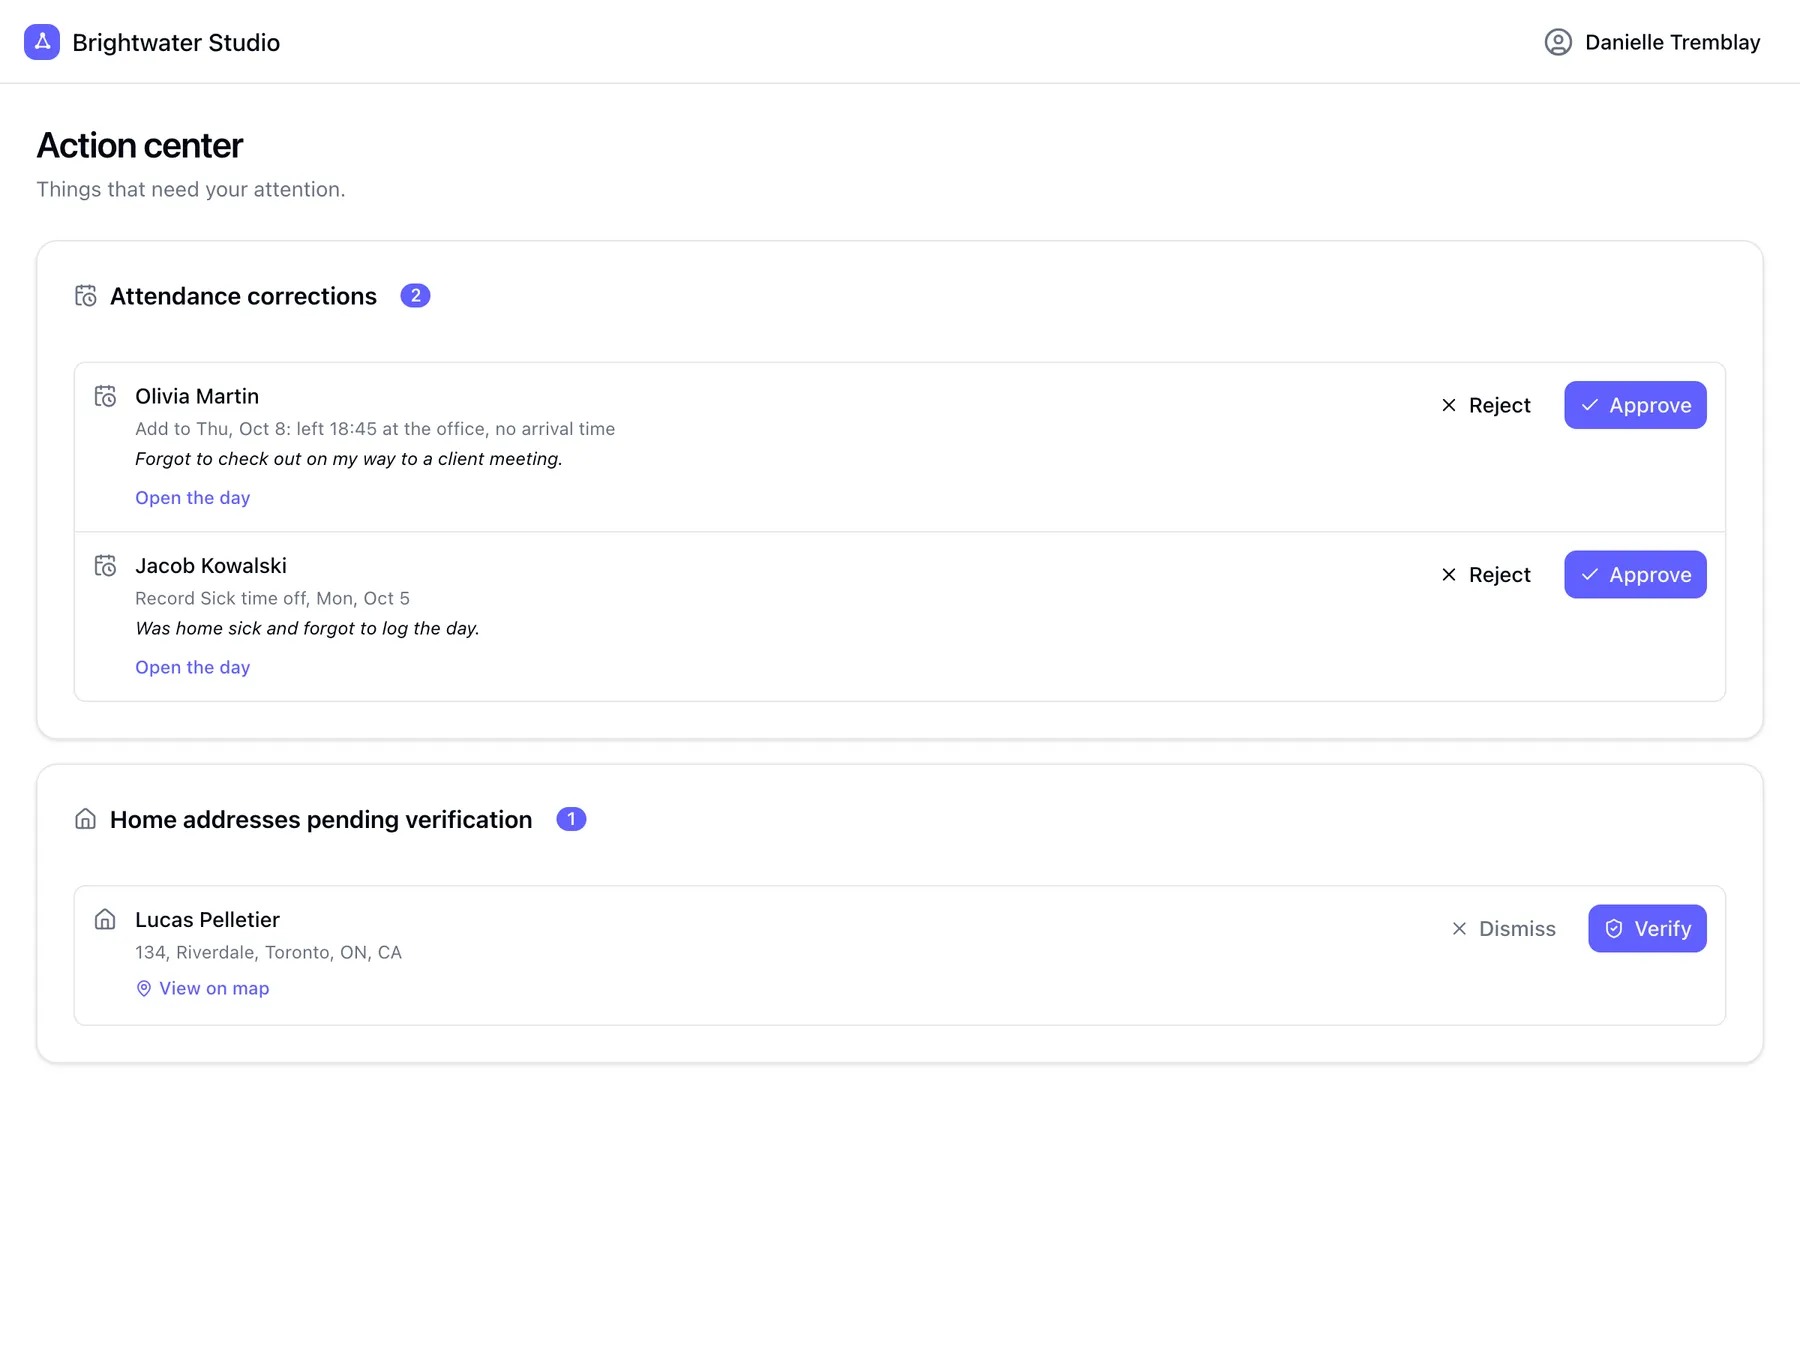Image resolution: width=1800 pixels, height=1350 pixels.
Task: Click the "Attendance corrections" section title
Action: pyautogui.click(x=243, y=296)
